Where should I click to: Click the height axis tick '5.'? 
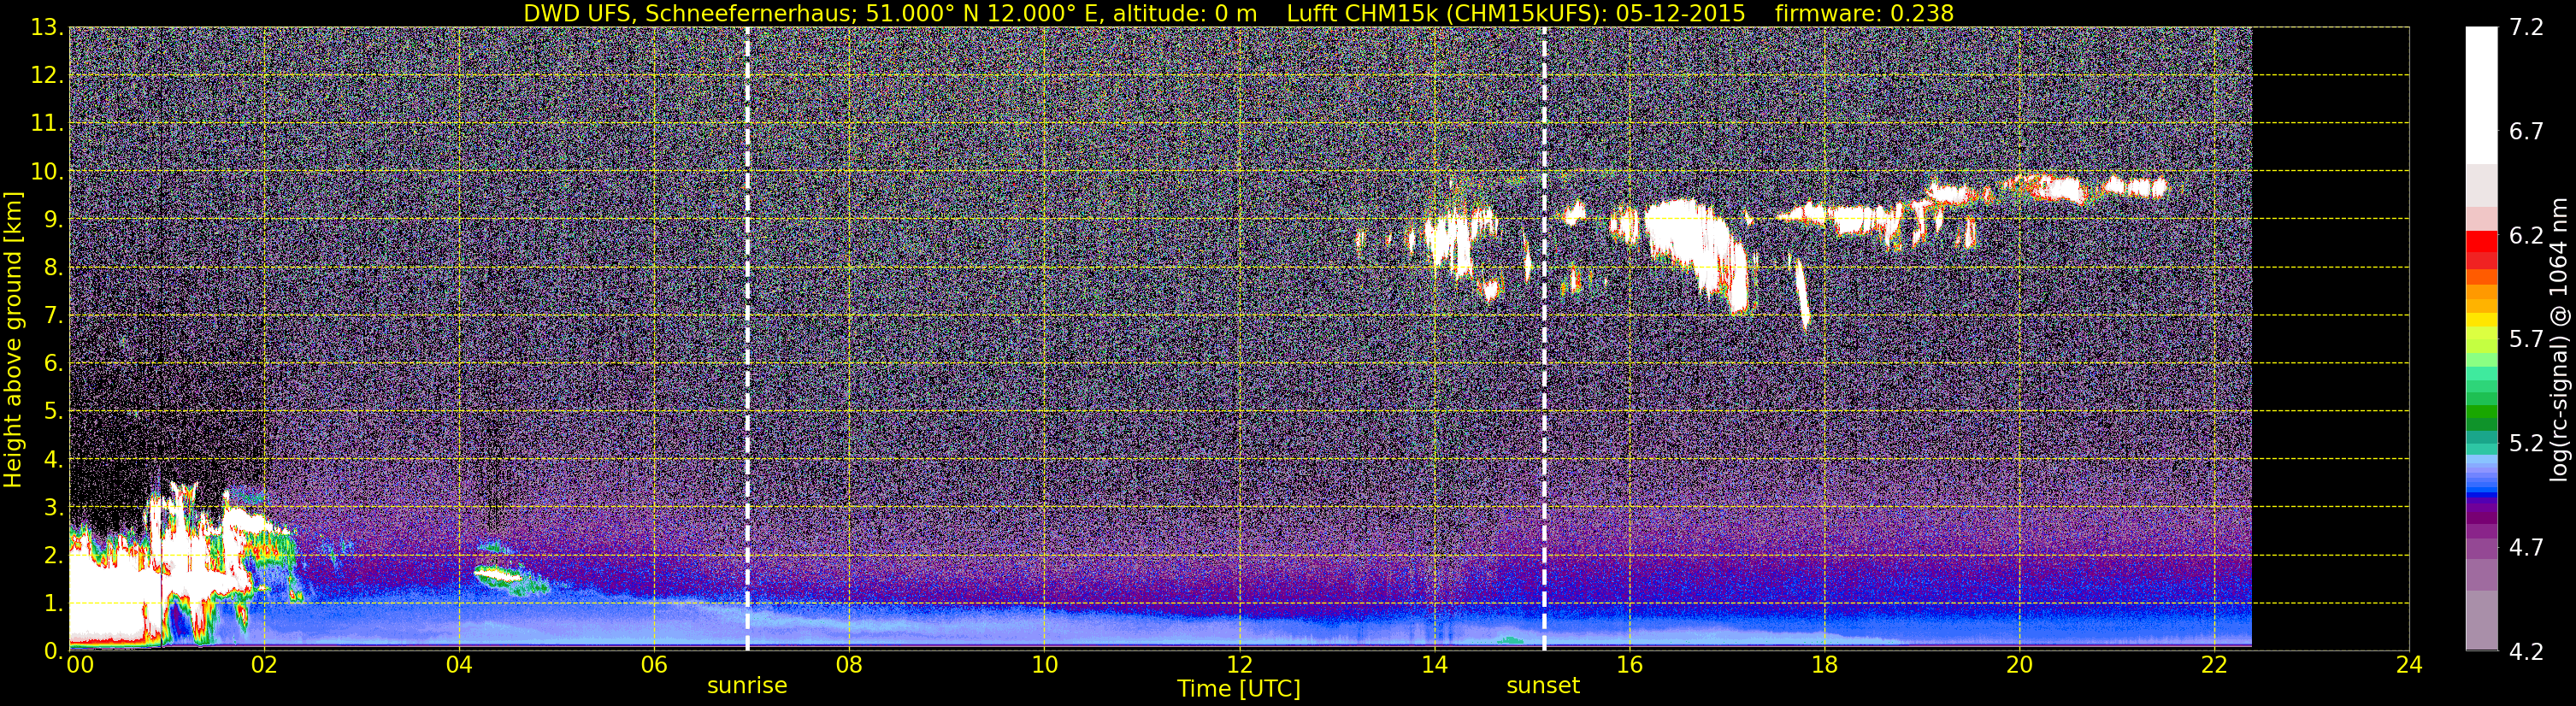(53, 412)
